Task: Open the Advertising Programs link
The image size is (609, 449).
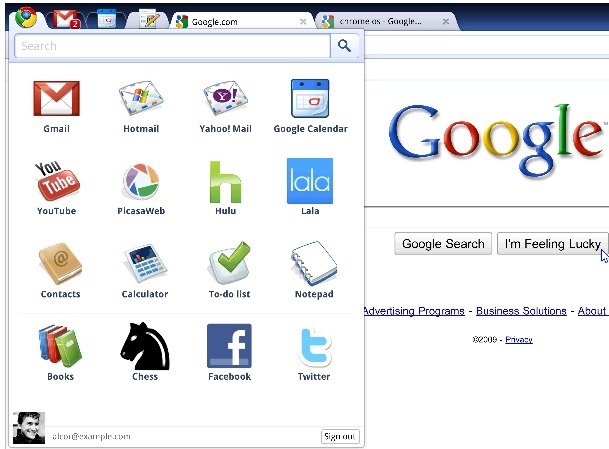Action: coord(414,311)
